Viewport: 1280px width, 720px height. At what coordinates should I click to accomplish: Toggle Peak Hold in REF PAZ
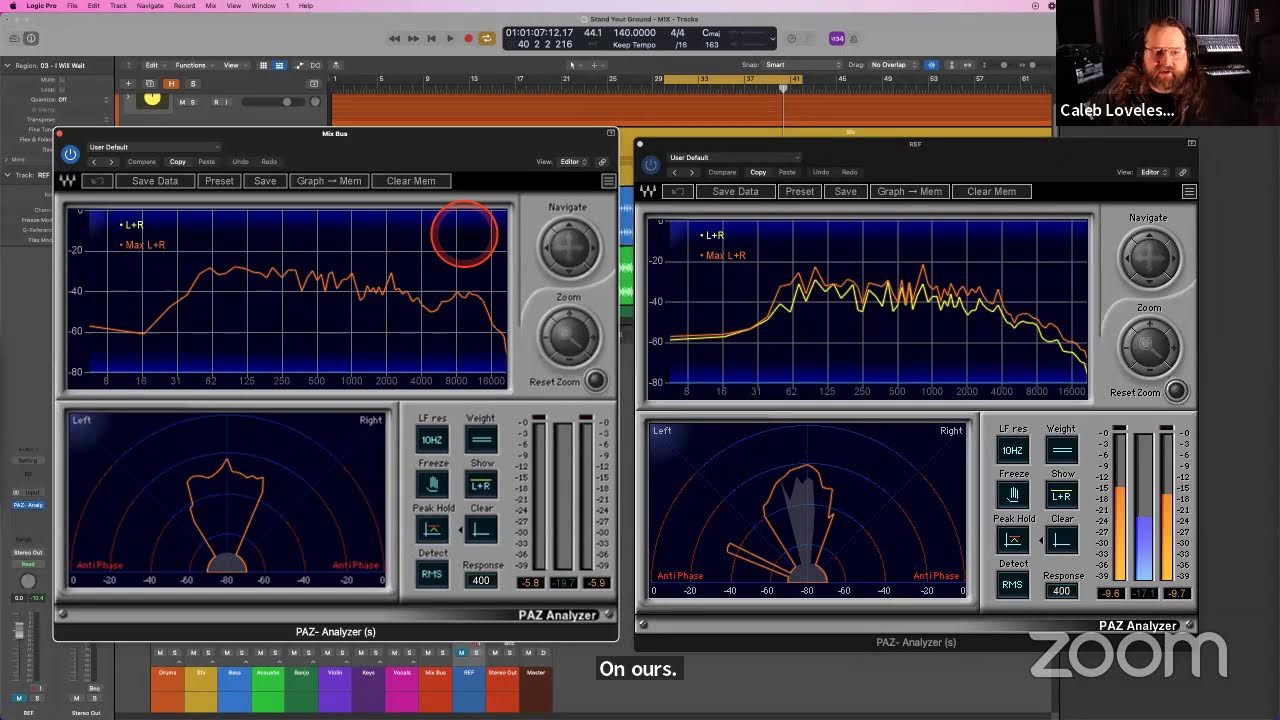point(1013,540)
